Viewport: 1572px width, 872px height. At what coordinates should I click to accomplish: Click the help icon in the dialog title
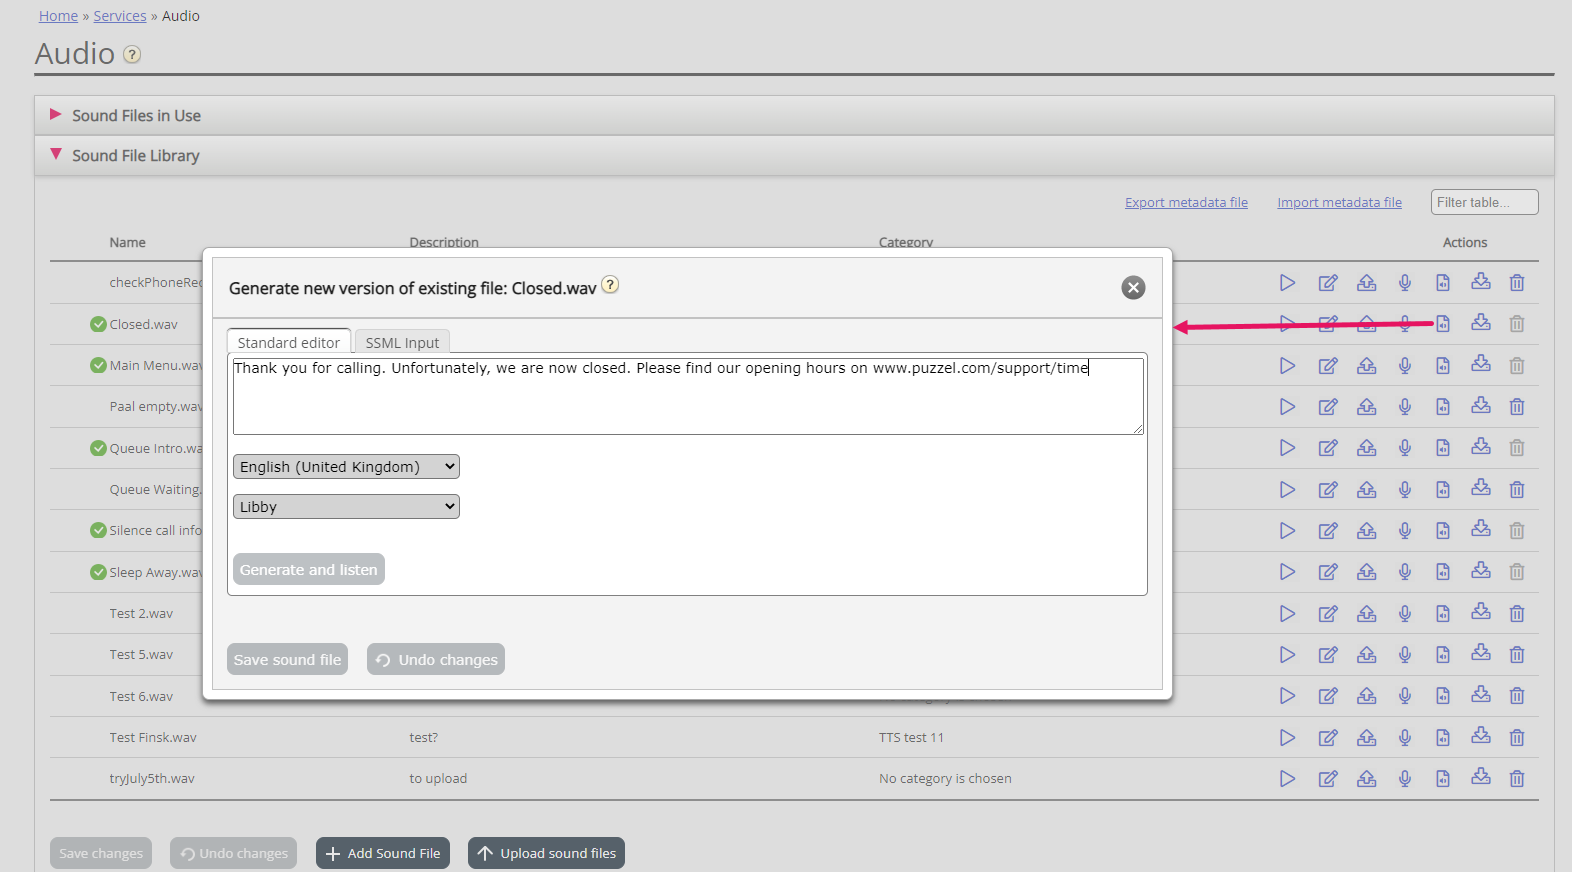point(610,285)
